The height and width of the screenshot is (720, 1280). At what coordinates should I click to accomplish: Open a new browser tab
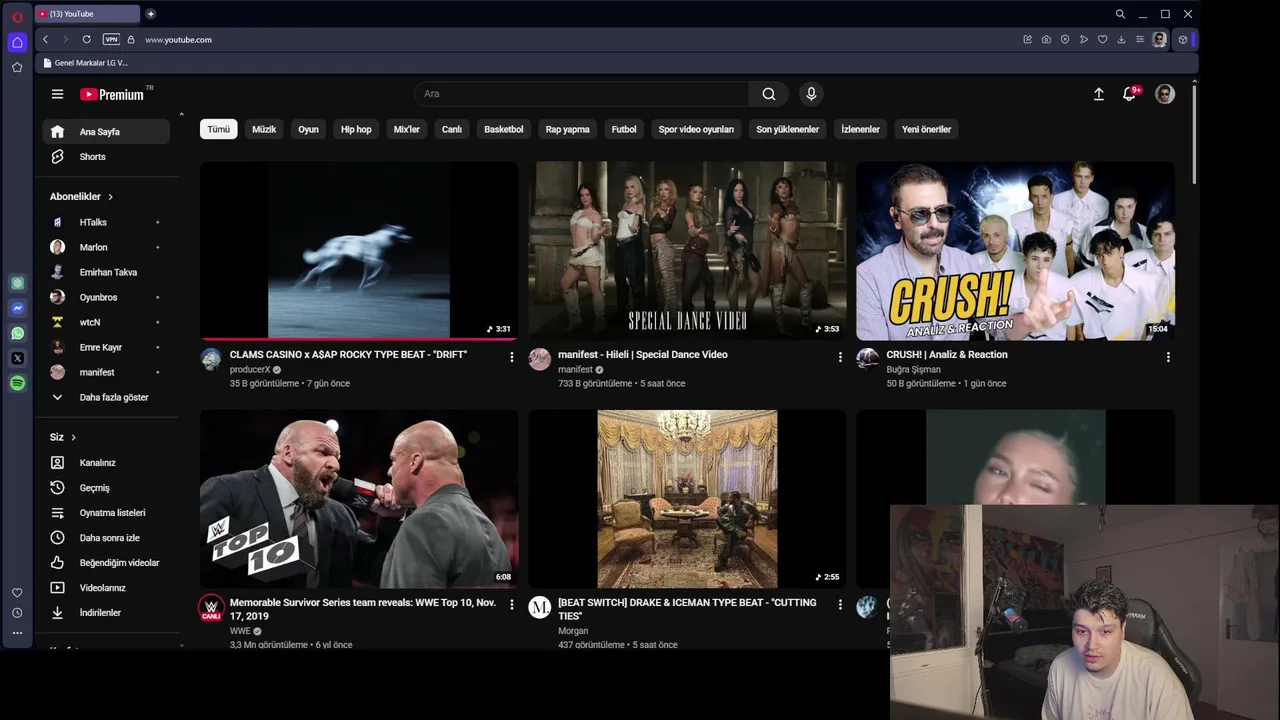coord(150,14)
